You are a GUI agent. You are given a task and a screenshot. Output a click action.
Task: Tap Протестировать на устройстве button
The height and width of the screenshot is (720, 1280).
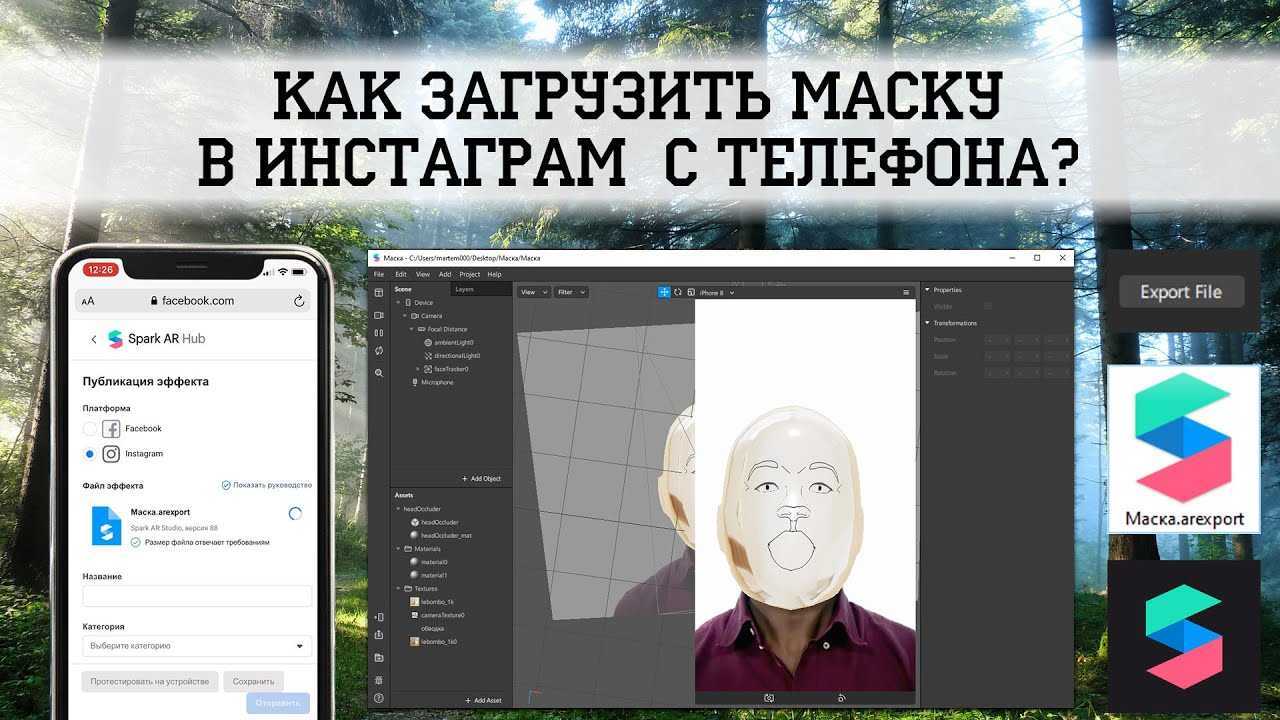[x=150, y=681]
